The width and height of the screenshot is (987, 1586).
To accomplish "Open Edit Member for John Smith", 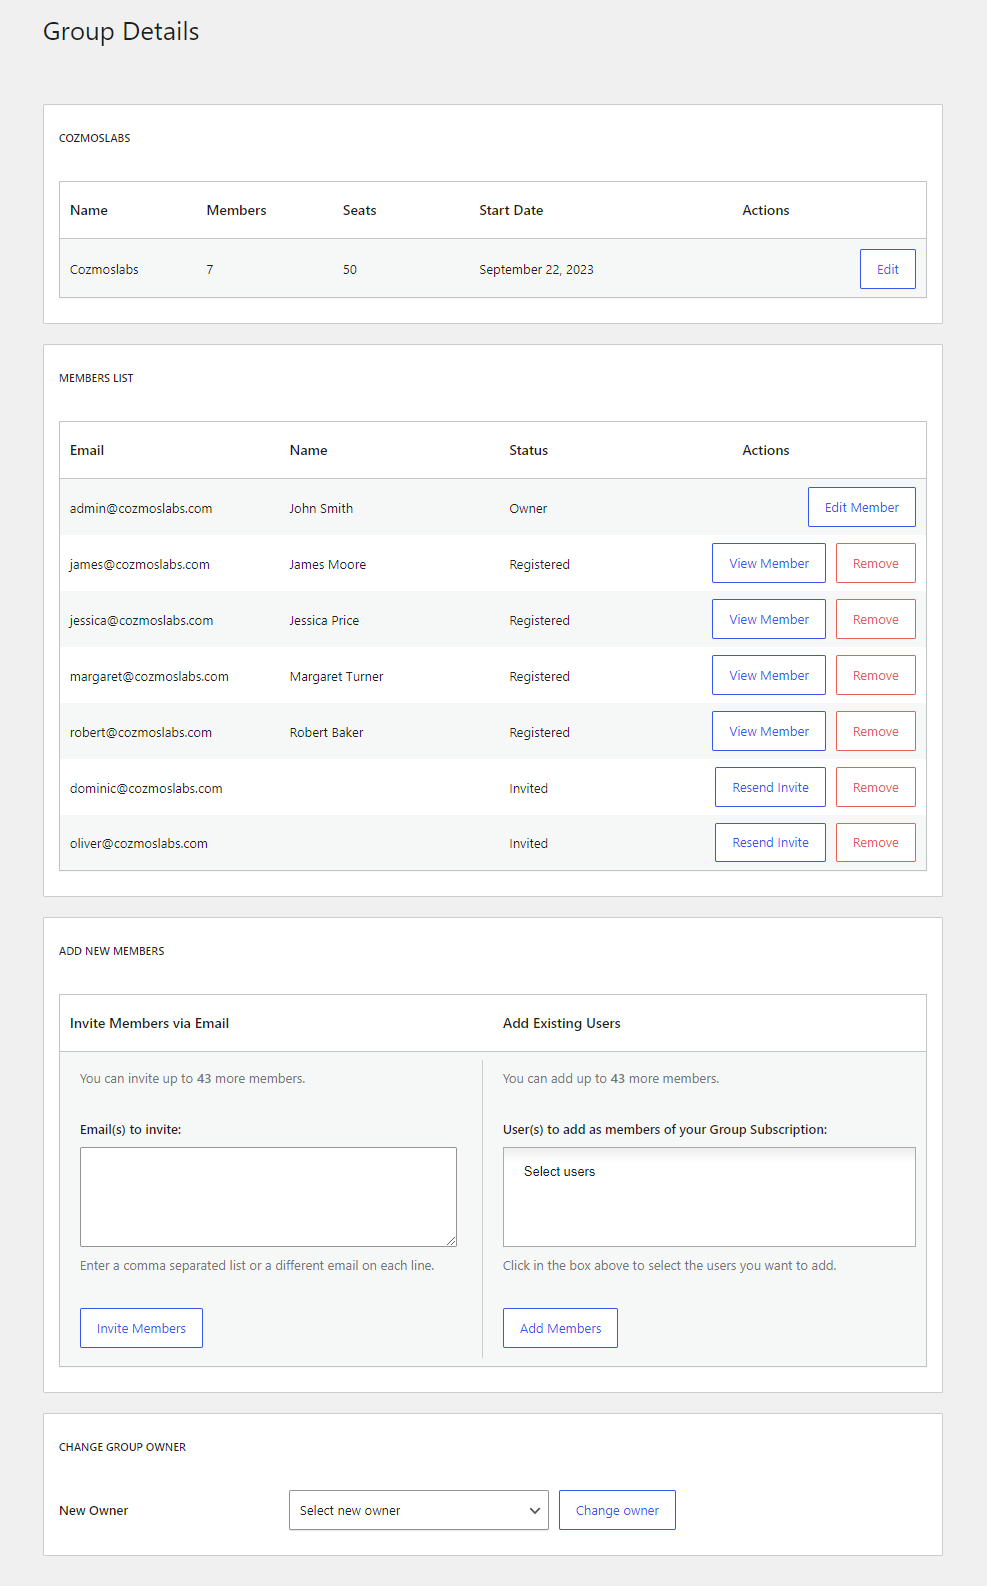I will pyautogui.click(x=861, y=507).
